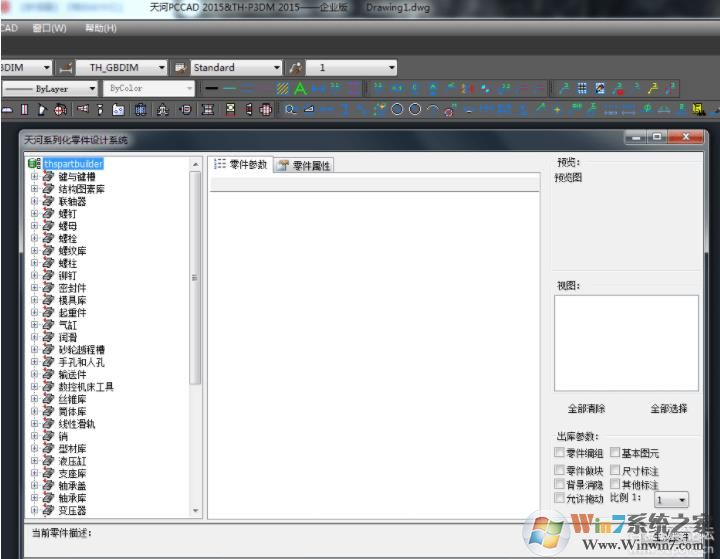Screen dimensions: 720x559
Task: Click the red crosshair circle toolbar icon
Action: (61, 110)
